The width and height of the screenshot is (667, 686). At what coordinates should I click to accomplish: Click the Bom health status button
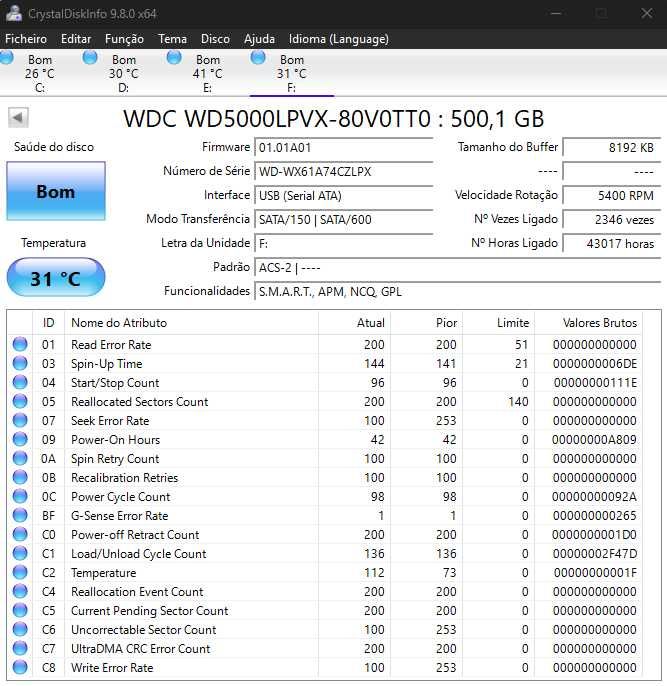point(56,191)
